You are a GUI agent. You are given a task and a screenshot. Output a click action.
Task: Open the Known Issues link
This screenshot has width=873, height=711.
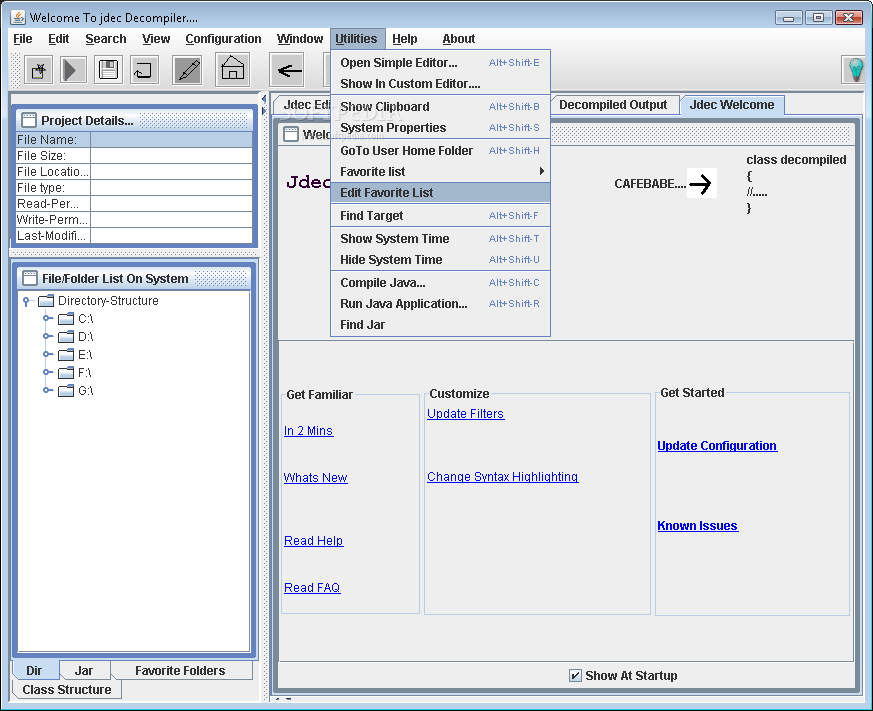(x=698, y=526)
